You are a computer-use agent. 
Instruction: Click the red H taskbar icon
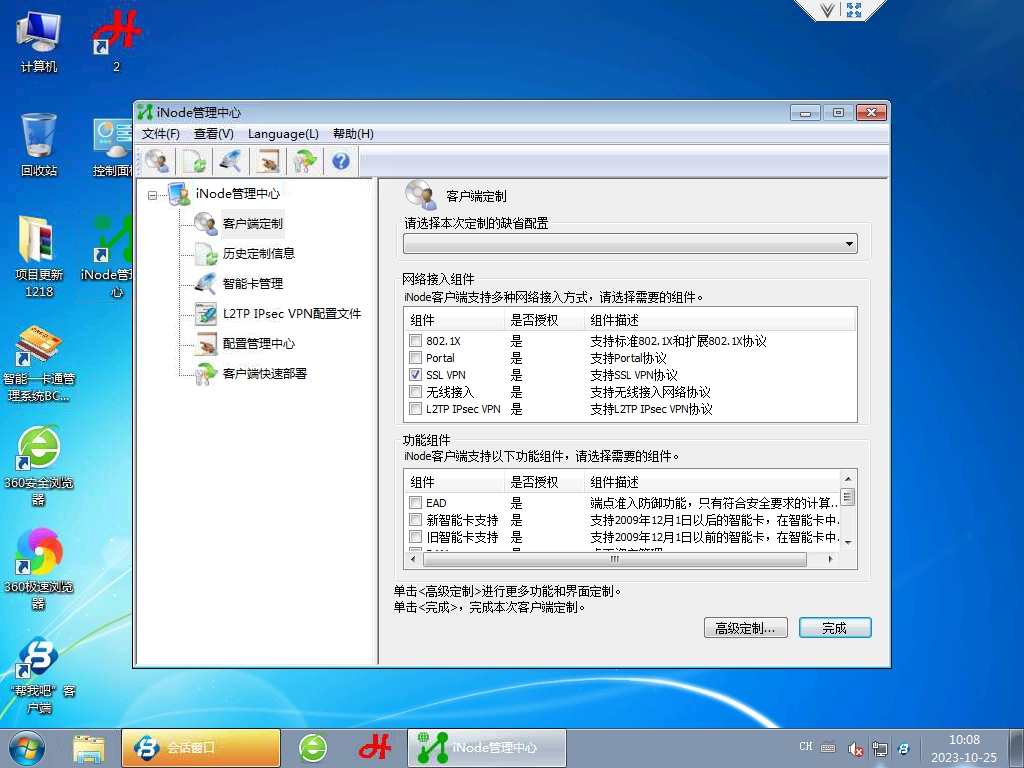375,748
